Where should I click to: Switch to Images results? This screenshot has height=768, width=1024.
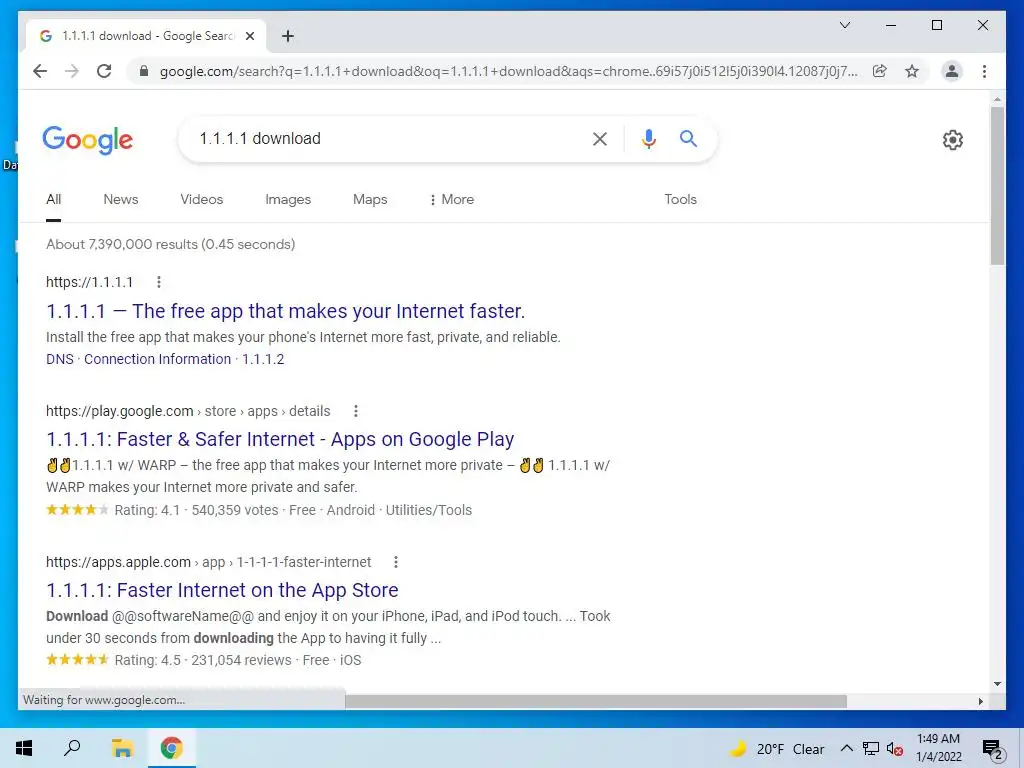288,199
